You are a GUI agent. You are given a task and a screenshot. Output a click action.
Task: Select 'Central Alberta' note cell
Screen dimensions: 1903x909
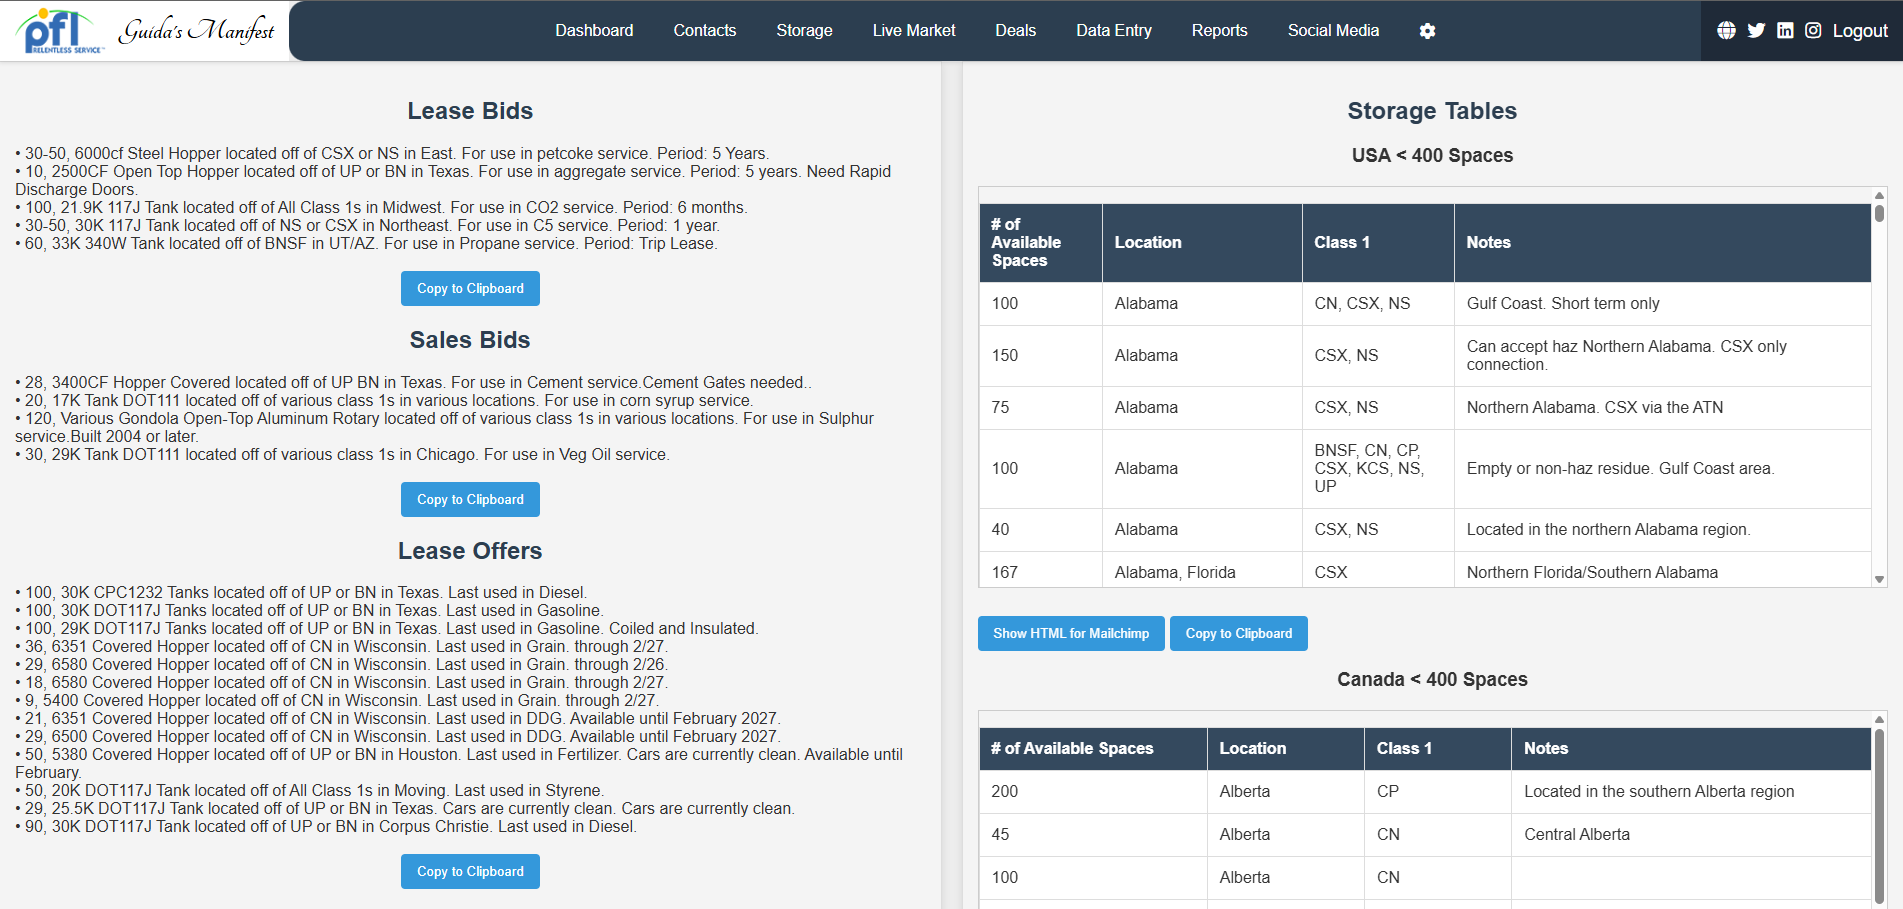pos(1691,835)
